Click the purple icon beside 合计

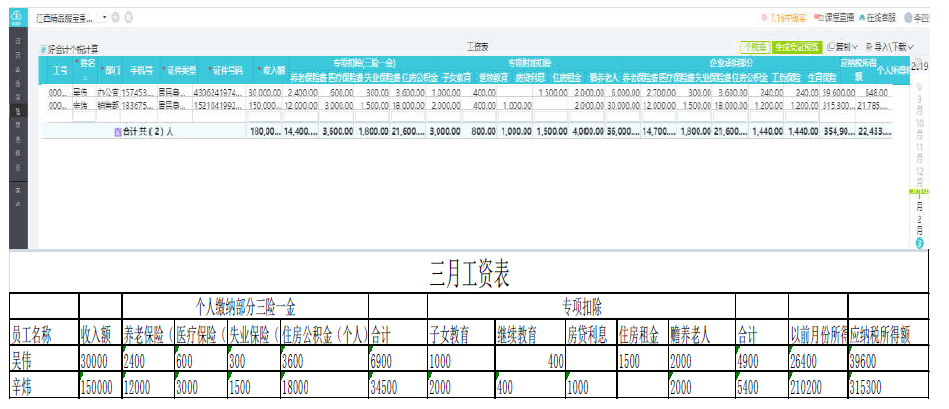coord(118,131)
